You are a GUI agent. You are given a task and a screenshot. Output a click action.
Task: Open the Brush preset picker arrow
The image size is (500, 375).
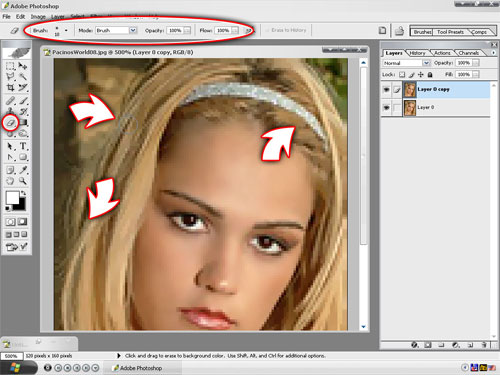click(x=66, y=30)
